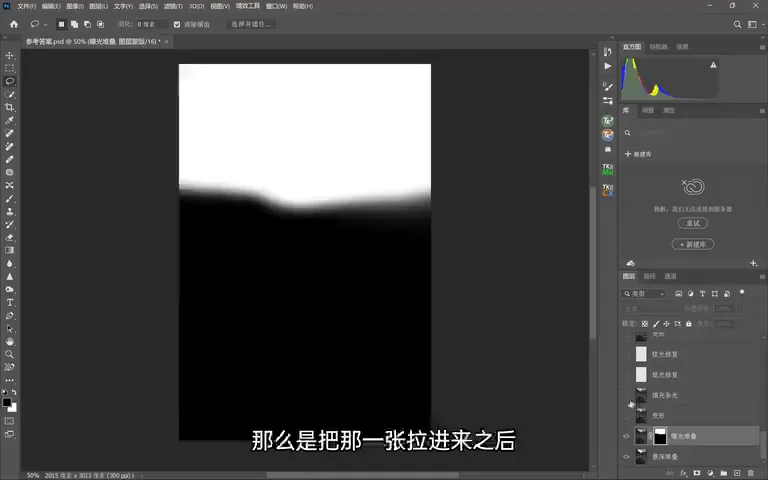The width and height of the screenshot is (768, 480).
Task: Switch to the 导航器 tab
Action: 658,47
